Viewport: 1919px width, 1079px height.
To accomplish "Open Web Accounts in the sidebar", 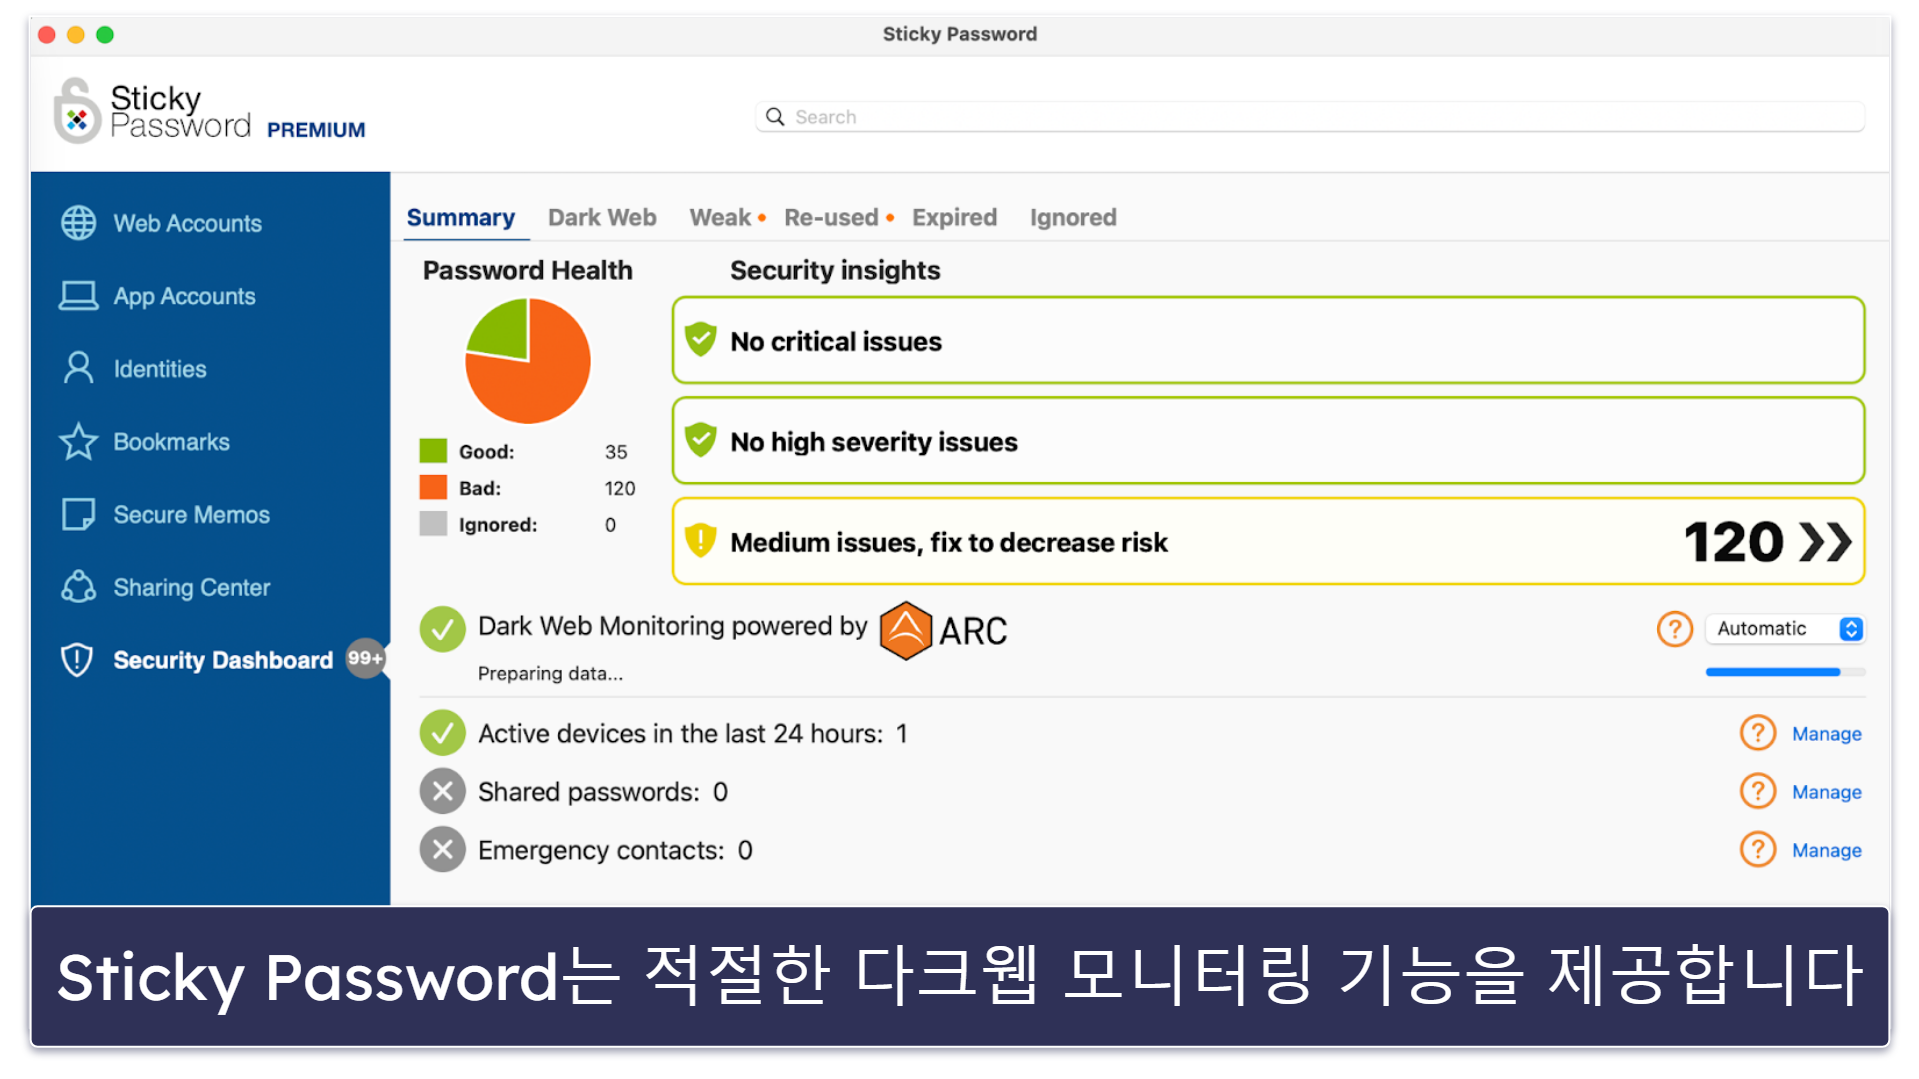I will click(210, 223).
